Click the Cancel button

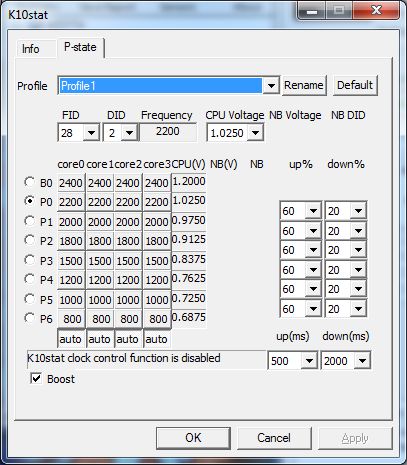click(274, 438)
